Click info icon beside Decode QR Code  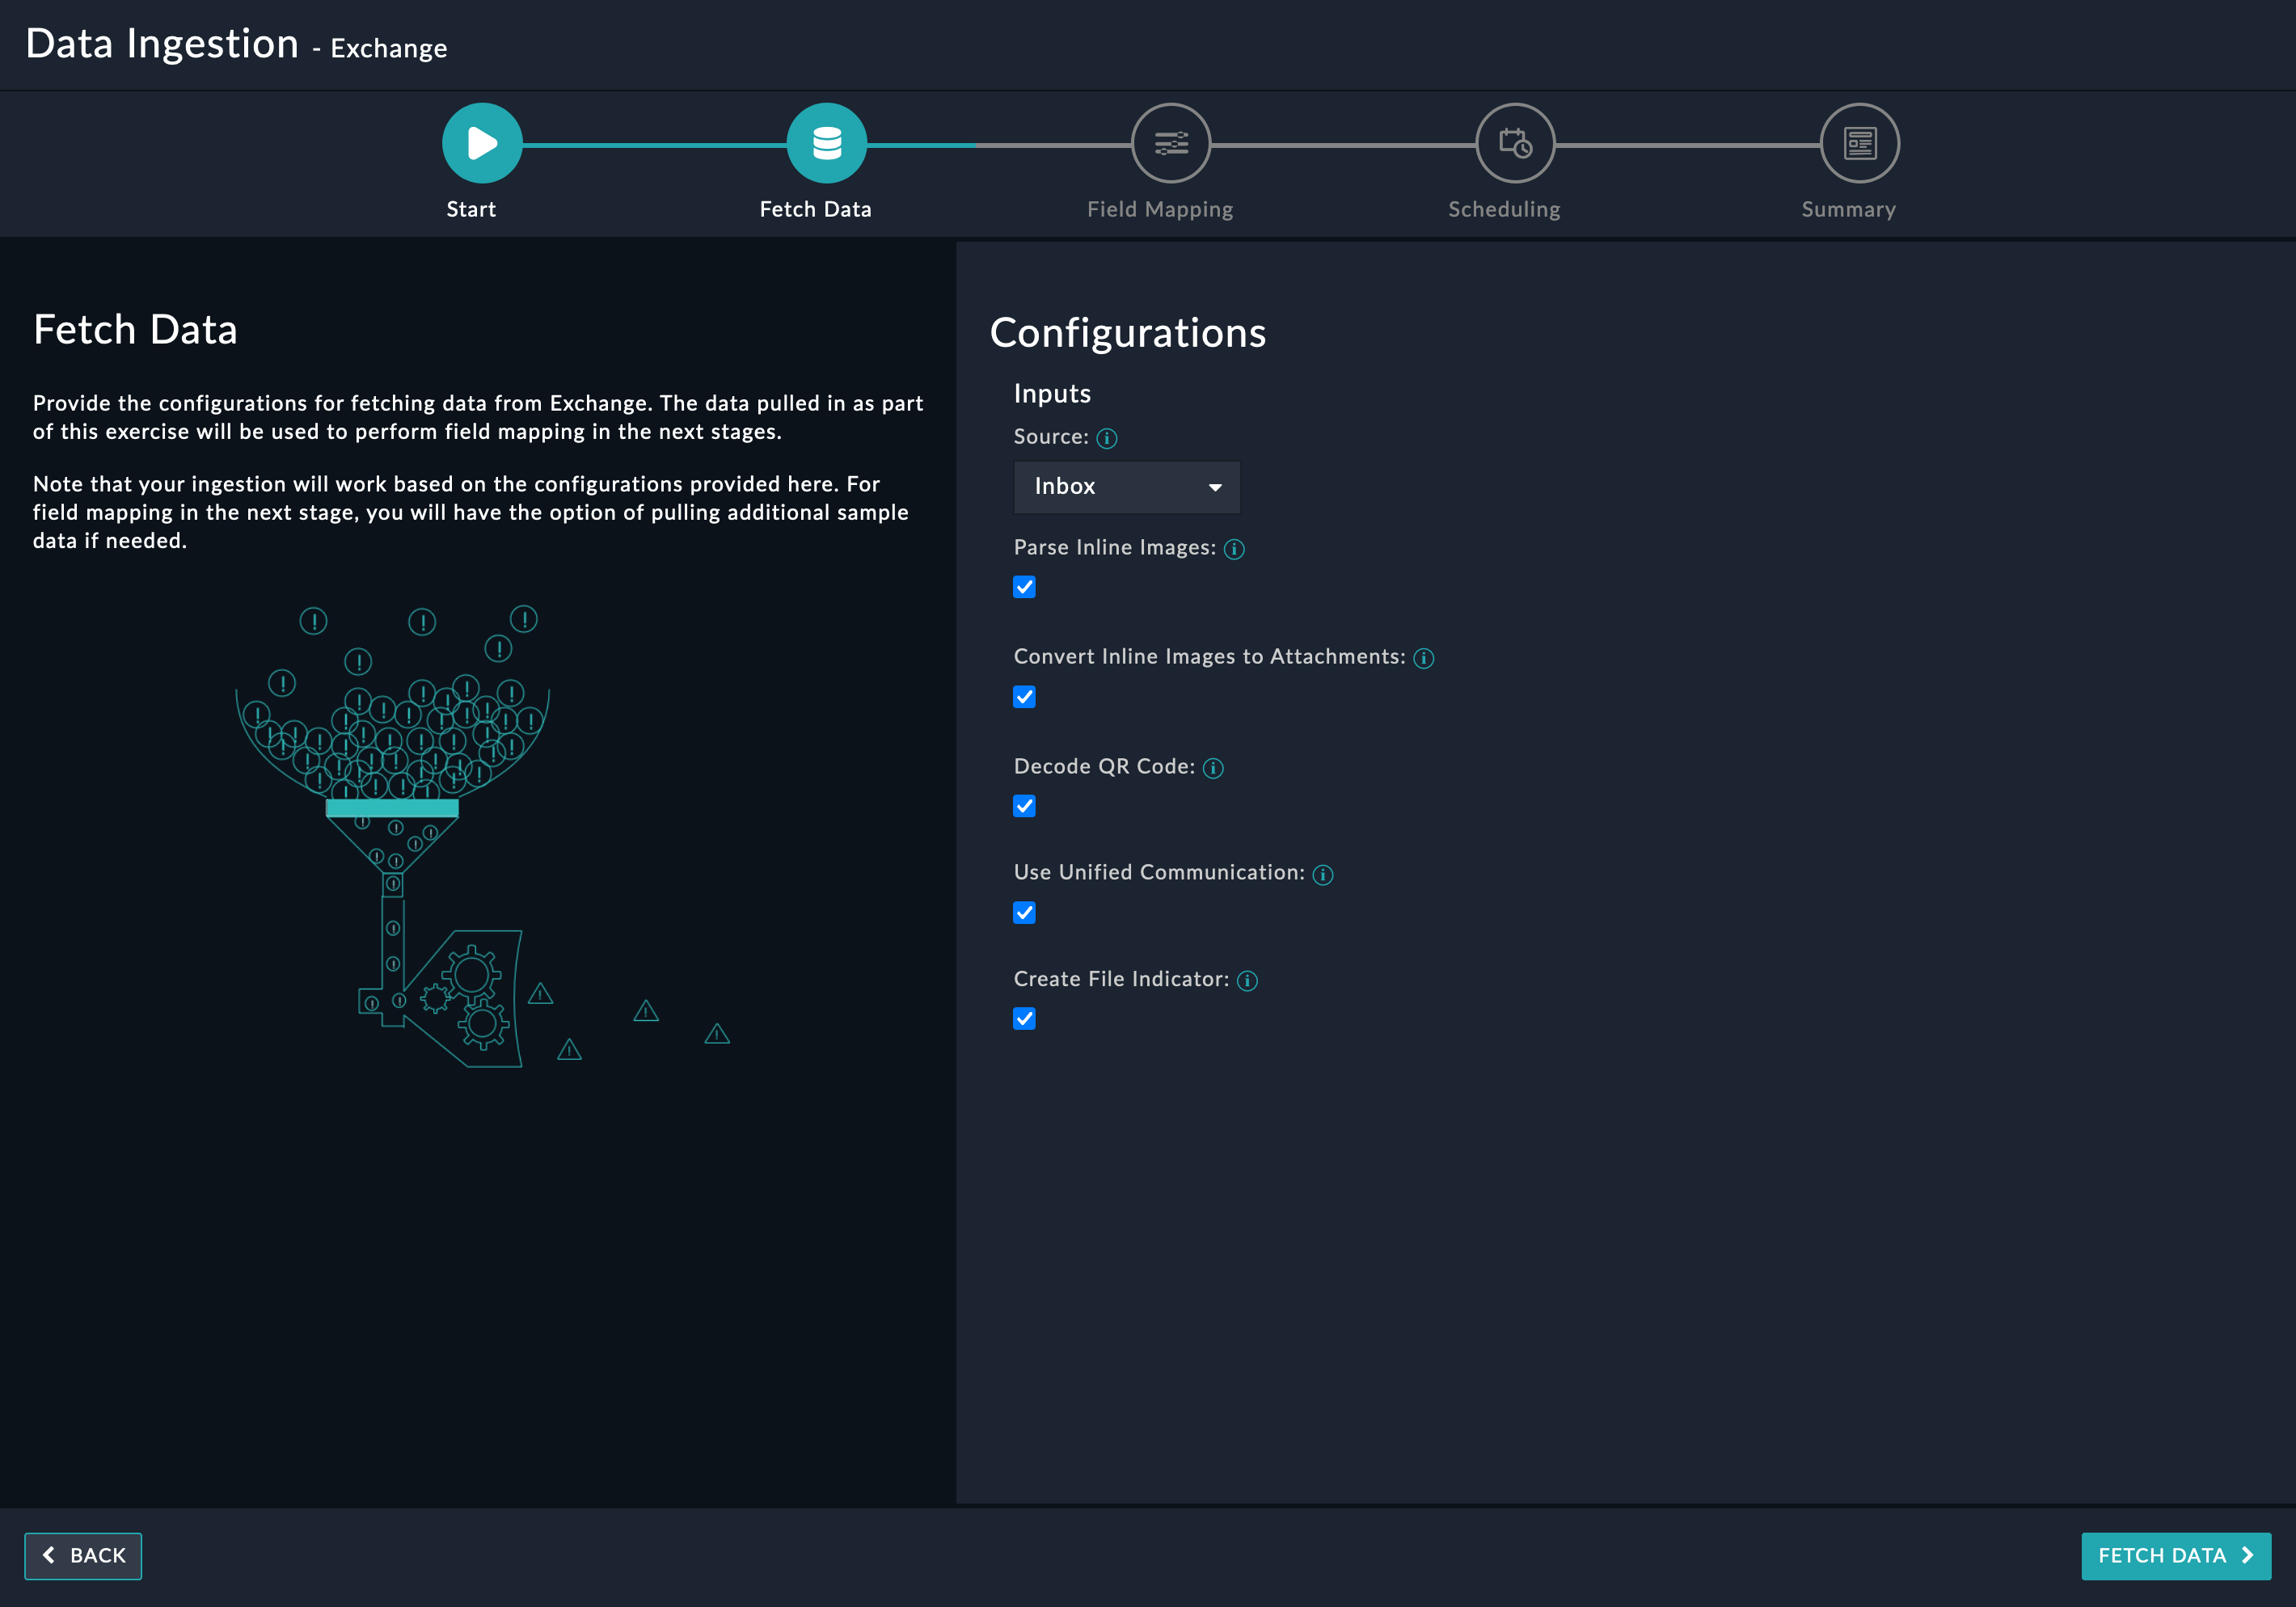coord(1213,768)
